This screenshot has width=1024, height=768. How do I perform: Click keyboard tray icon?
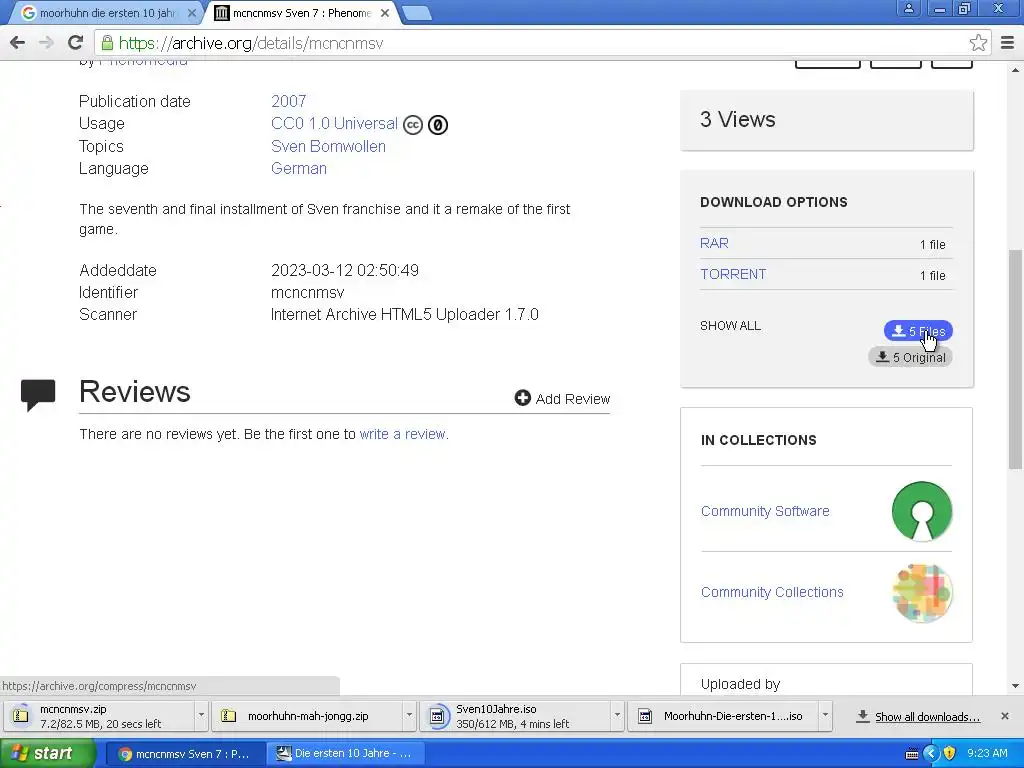pos(912,754)
